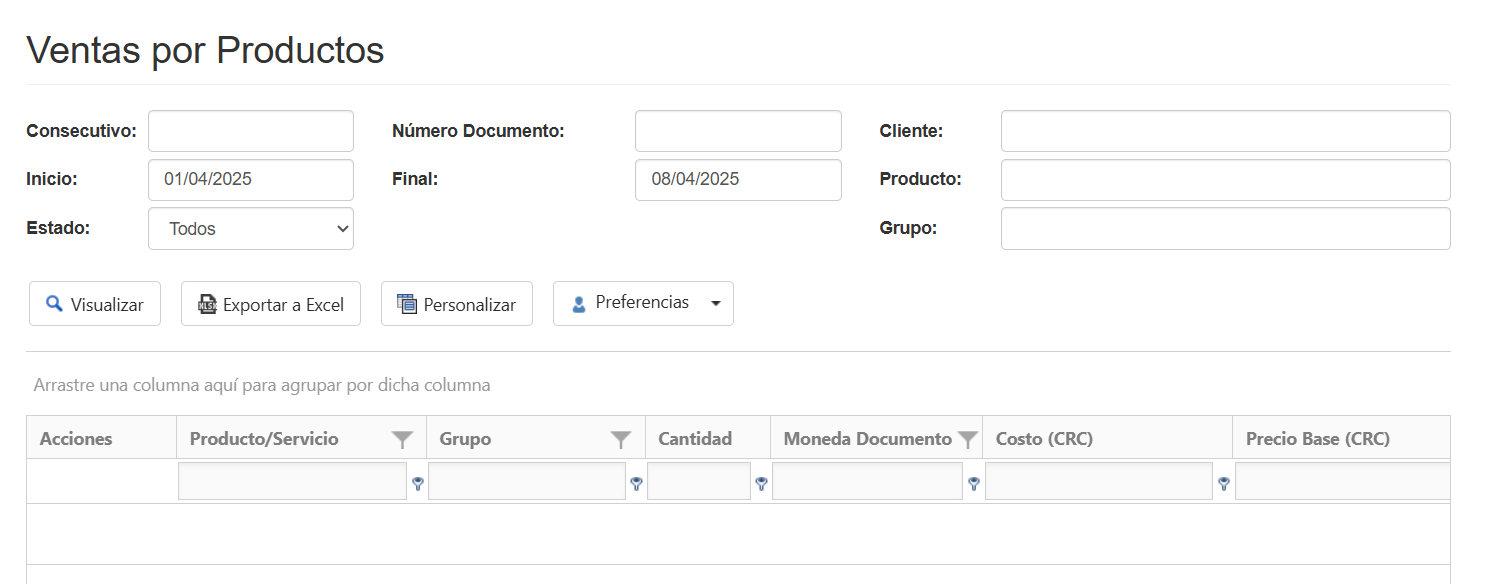Viewport: 1487px width, 584px height.
Task: Click the table icon on Personalizar
Action: click(x=407, y=304)
